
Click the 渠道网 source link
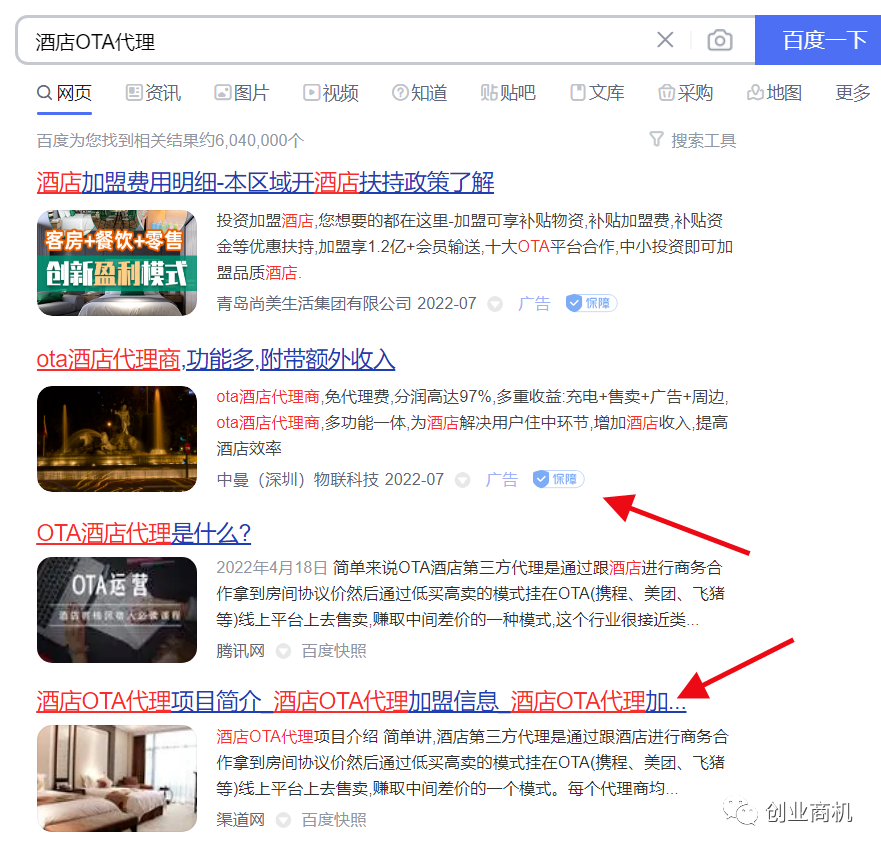[x=240, y=820]
